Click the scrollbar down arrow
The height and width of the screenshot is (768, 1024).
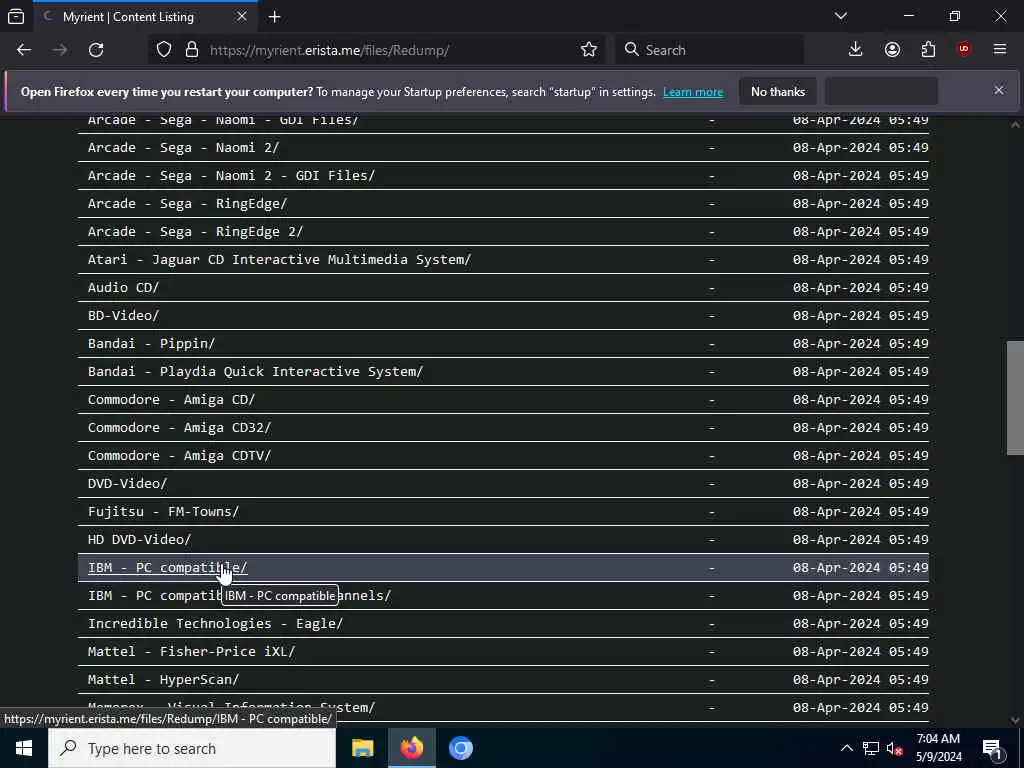coord(1015,721)
